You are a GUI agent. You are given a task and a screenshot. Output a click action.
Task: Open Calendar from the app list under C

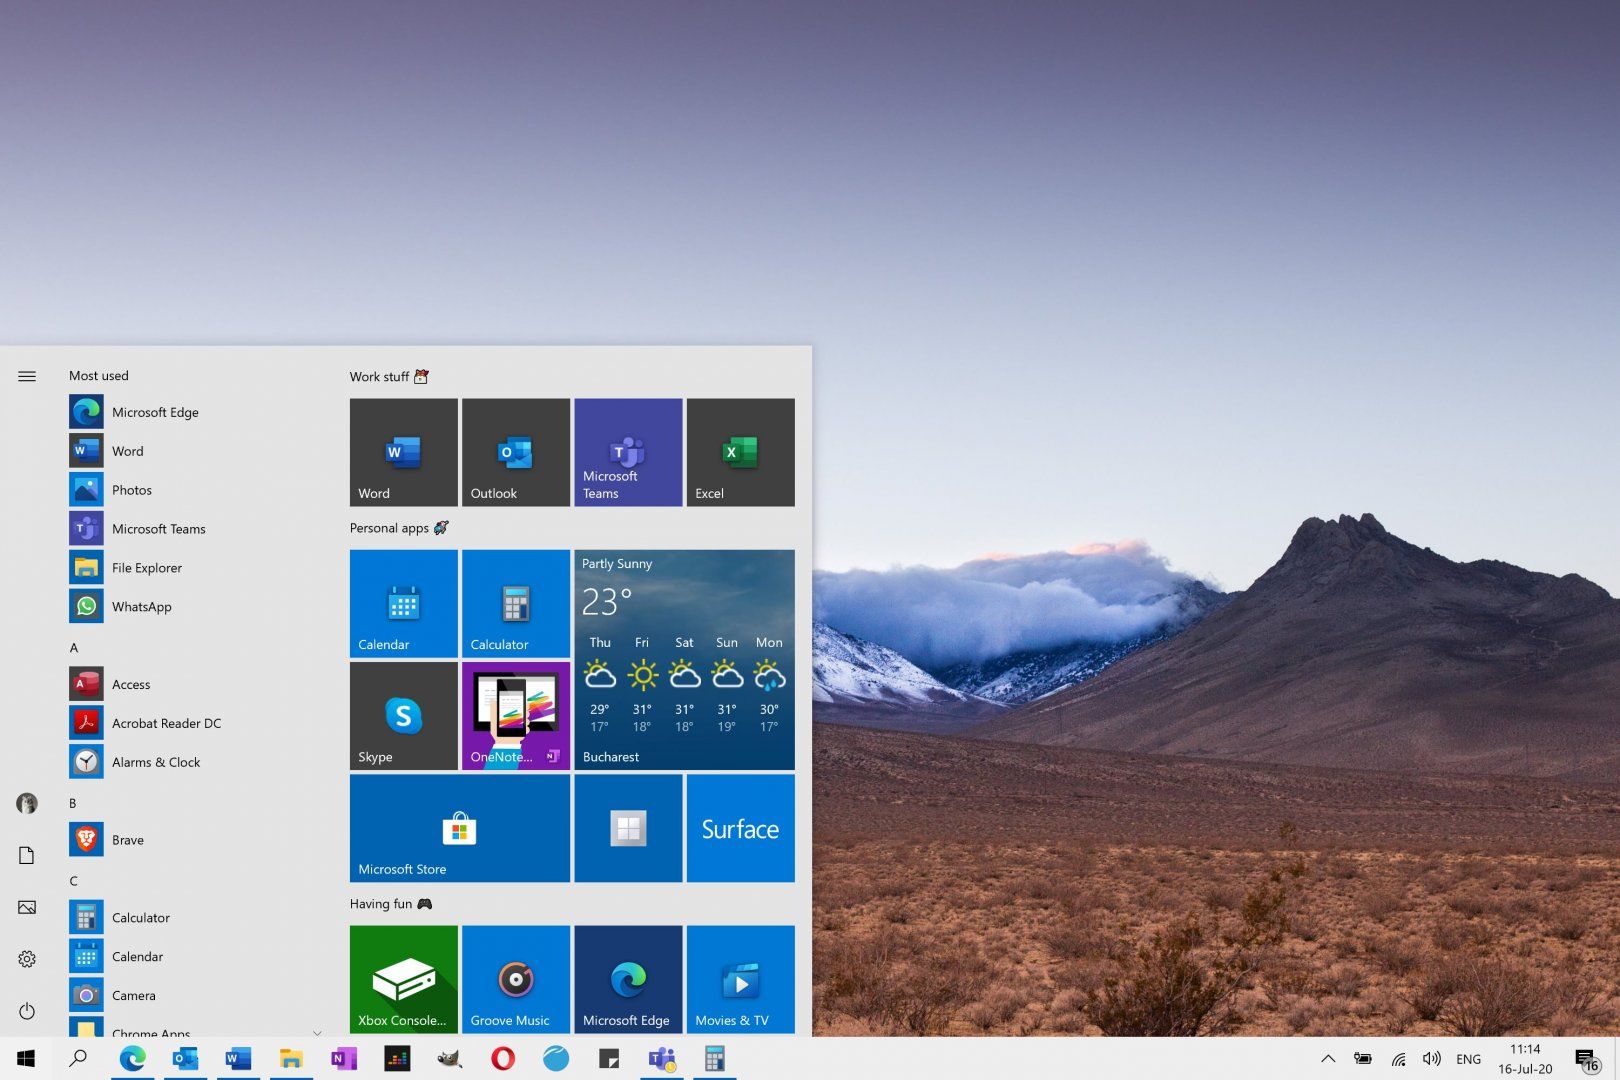point(195,957)
